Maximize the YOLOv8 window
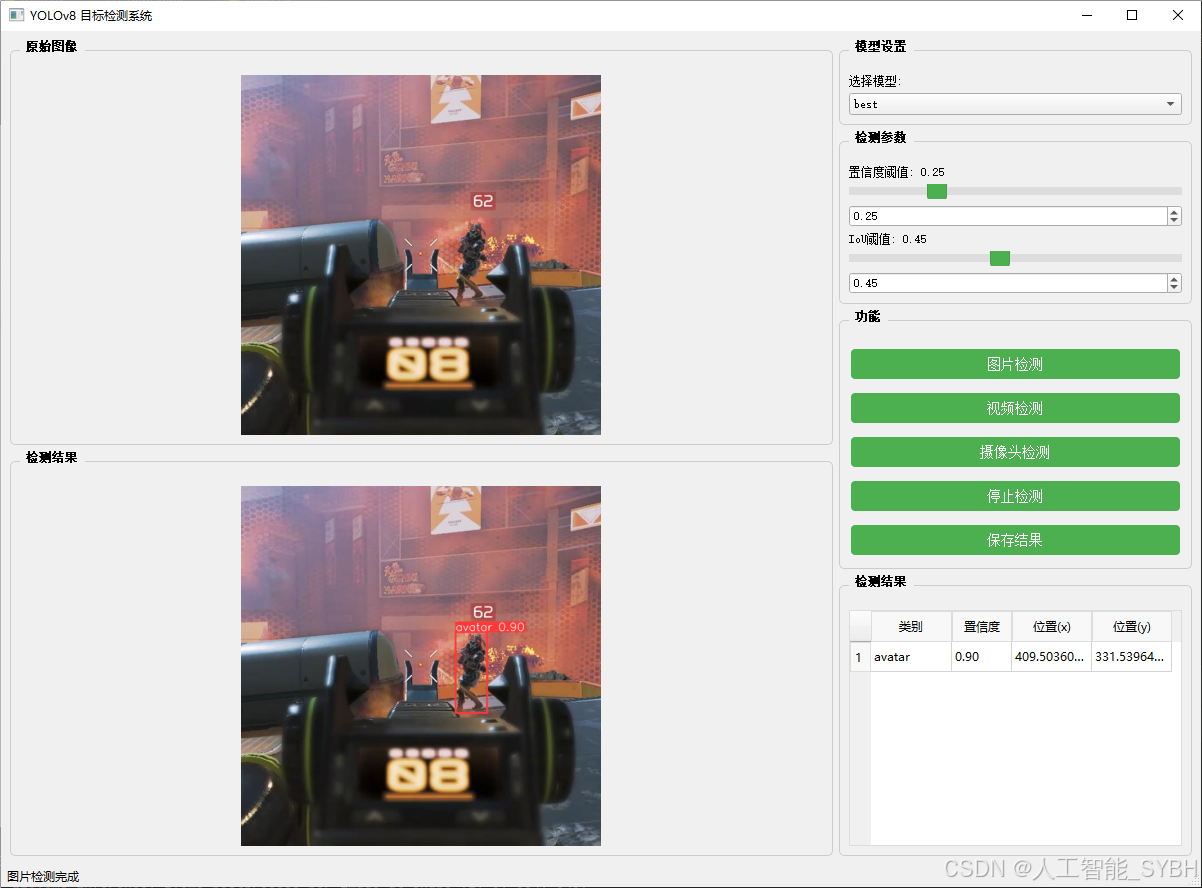The height and width of the screenshot is (888, 1202). click(1132, 15)
